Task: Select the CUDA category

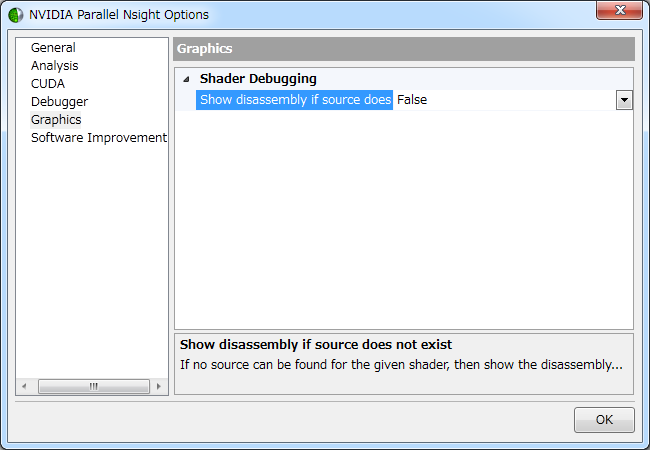Action: (47, 83)
